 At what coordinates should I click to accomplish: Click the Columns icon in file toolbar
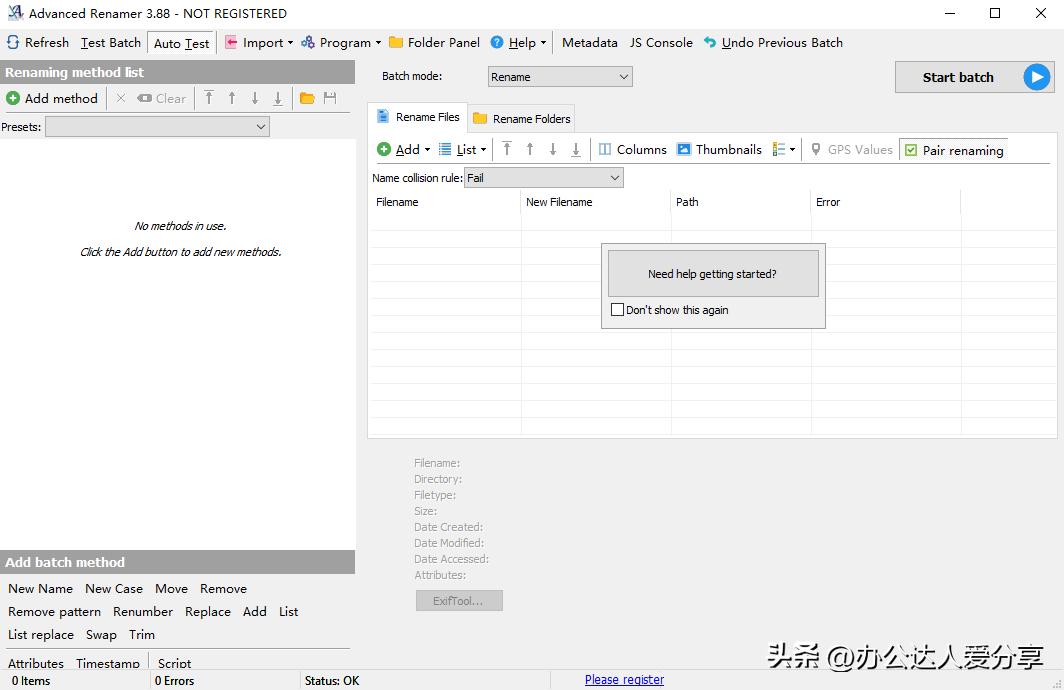coord(605,150)
